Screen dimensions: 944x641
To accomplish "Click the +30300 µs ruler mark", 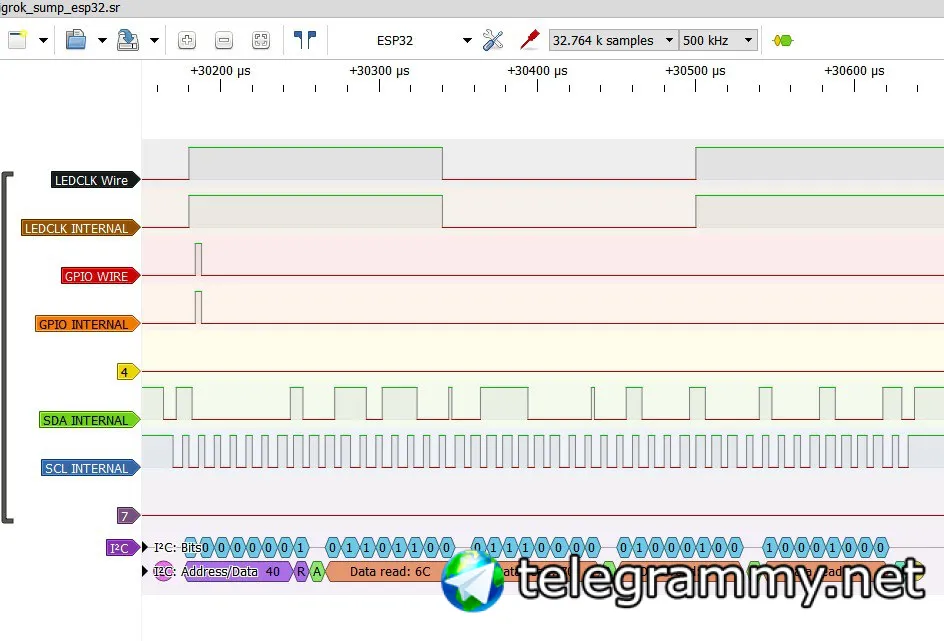I will coord(379,70).
